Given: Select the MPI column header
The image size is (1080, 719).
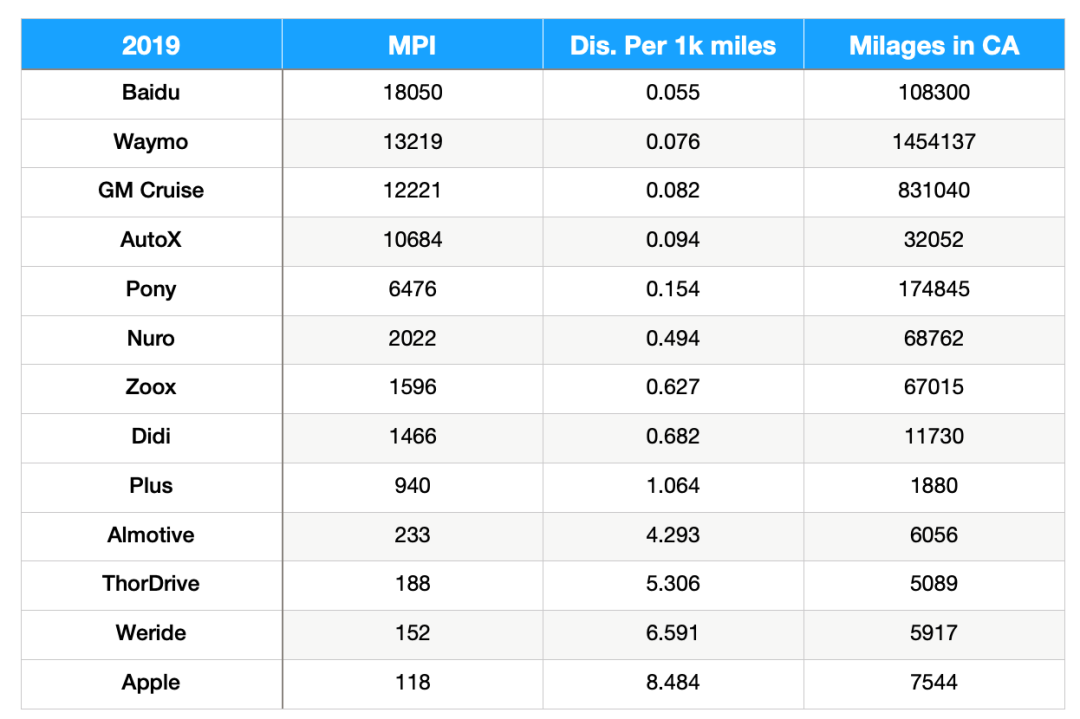Looking at the screenshot, I should (x=412, y=45).
